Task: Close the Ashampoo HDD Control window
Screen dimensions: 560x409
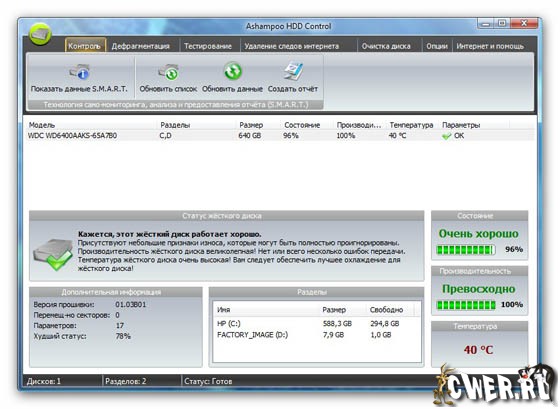Action: [x=524, y=24]
